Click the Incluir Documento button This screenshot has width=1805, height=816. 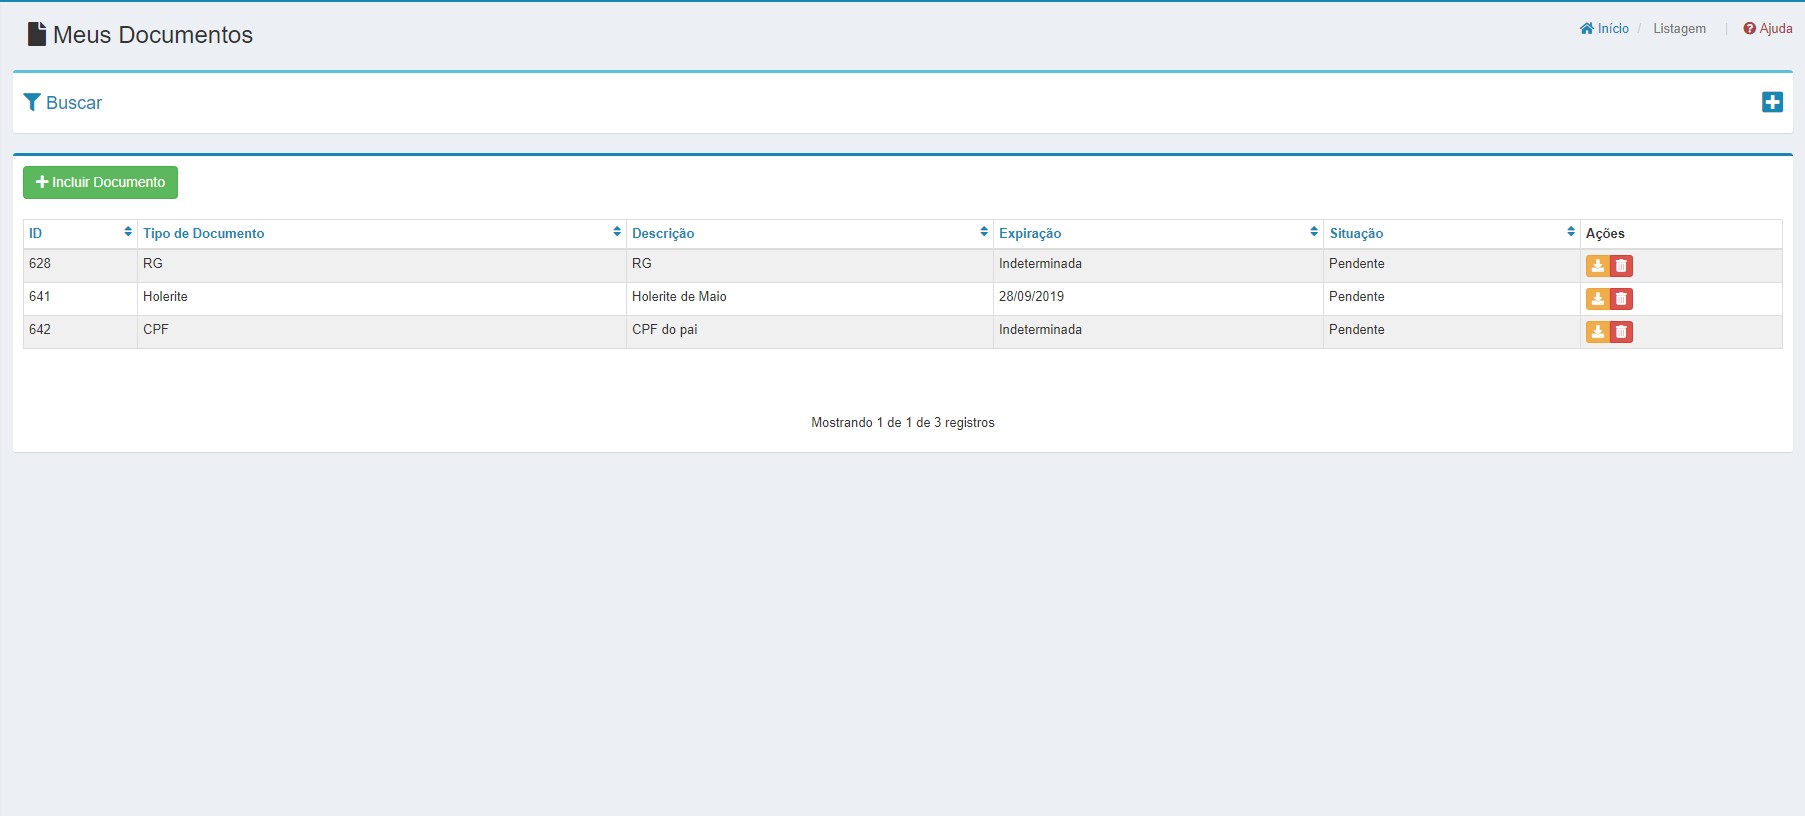[100, 182]
